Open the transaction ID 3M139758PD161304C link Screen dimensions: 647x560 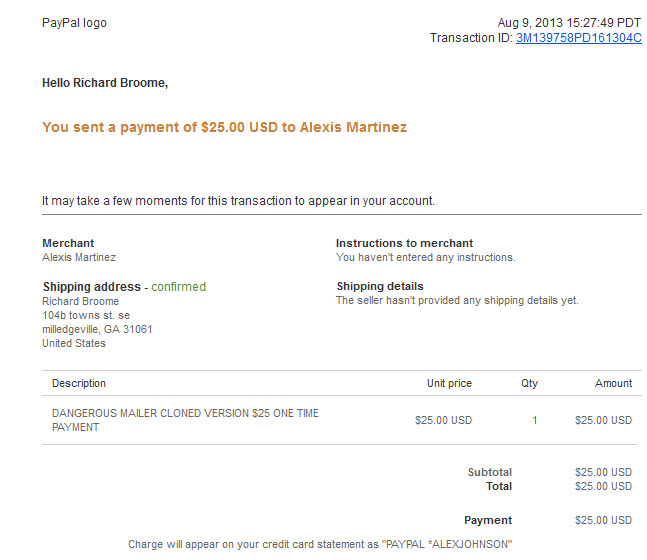pyautogui.click(x=579, y=38)
